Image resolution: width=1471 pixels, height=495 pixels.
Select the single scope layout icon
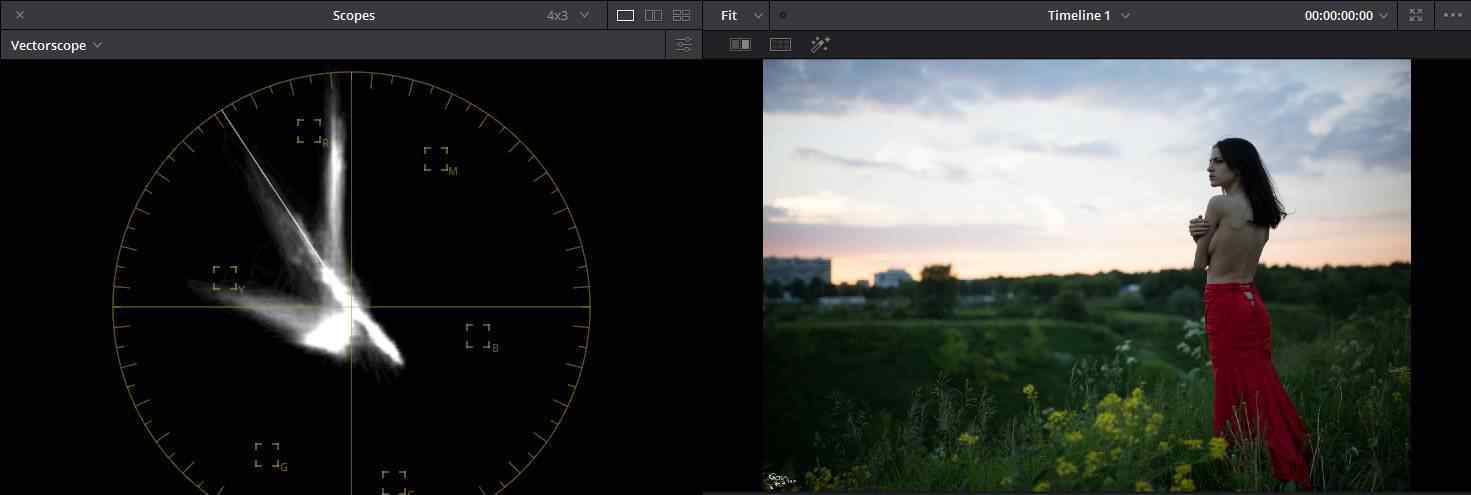pyautogui.click(x=625, y=15)
